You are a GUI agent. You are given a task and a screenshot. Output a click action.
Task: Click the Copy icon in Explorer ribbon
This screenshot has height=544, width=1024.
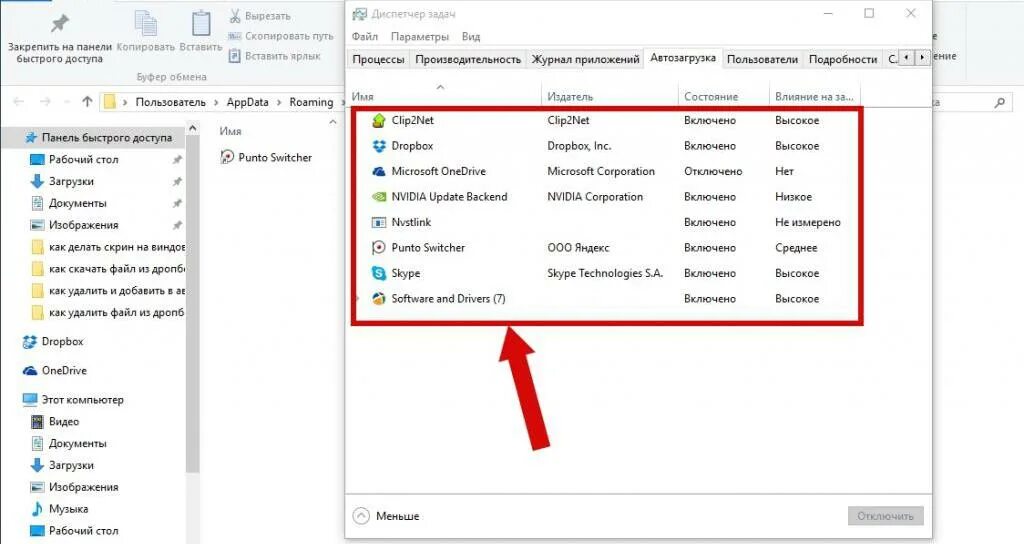pyautogui.click(x=146, y=24)
